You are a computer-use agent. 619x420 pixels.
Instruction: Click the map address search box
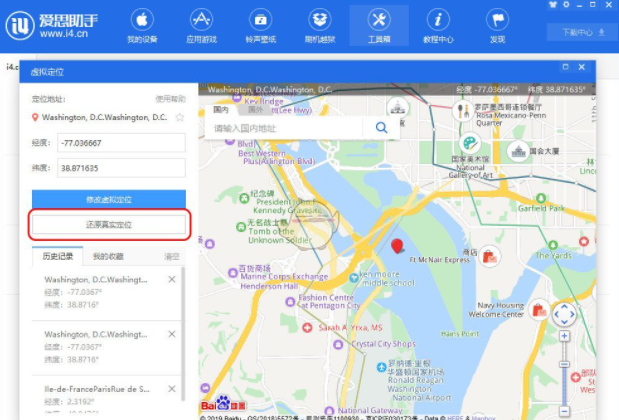[284, 128]
